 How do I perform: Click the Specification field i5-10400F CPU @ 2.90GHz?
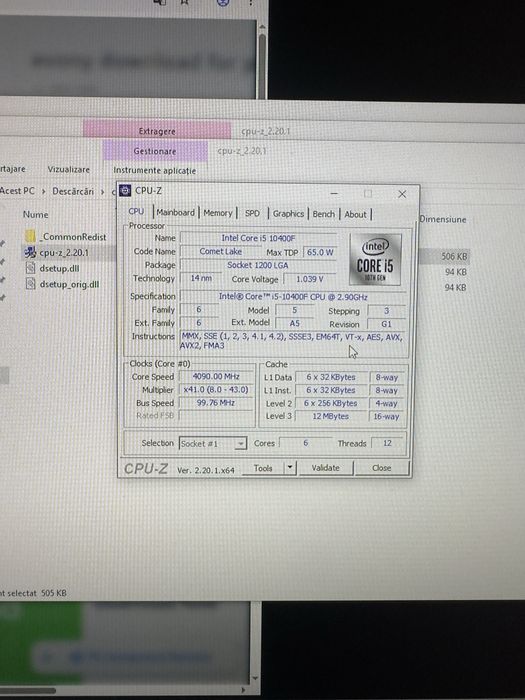click(293, 296)
